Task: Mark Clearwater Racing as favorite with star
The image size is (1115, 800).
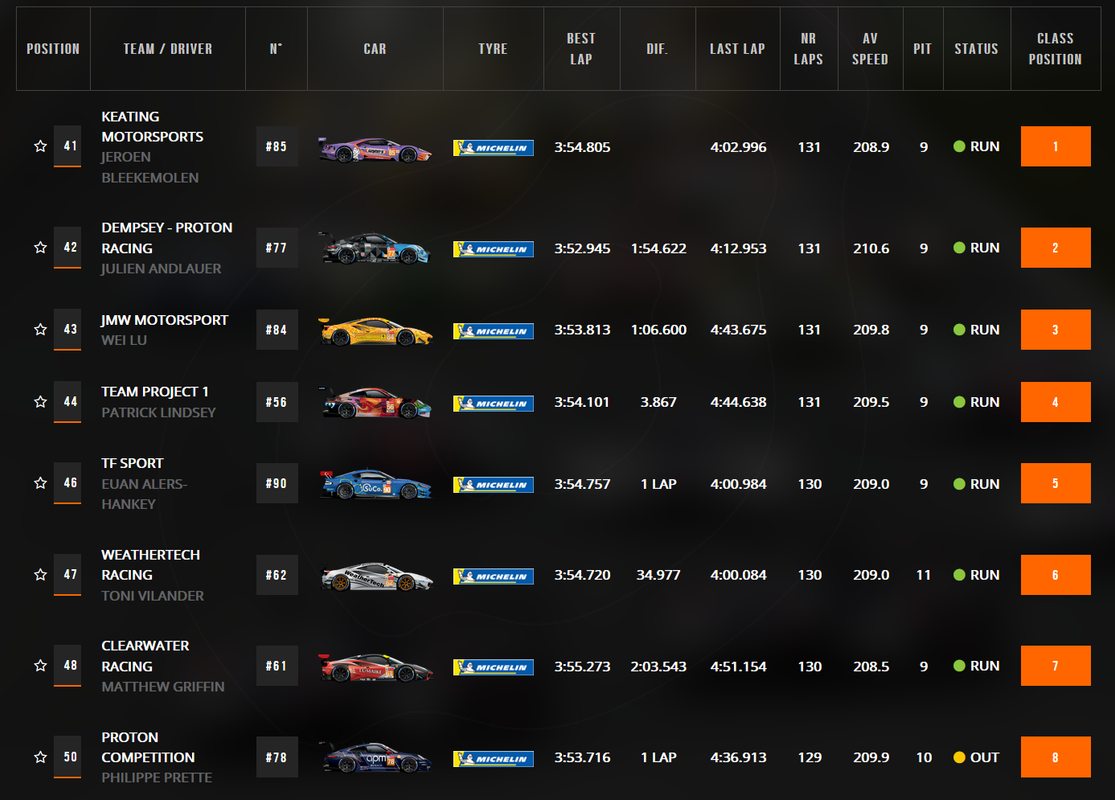Action: [x=41, y=666]
